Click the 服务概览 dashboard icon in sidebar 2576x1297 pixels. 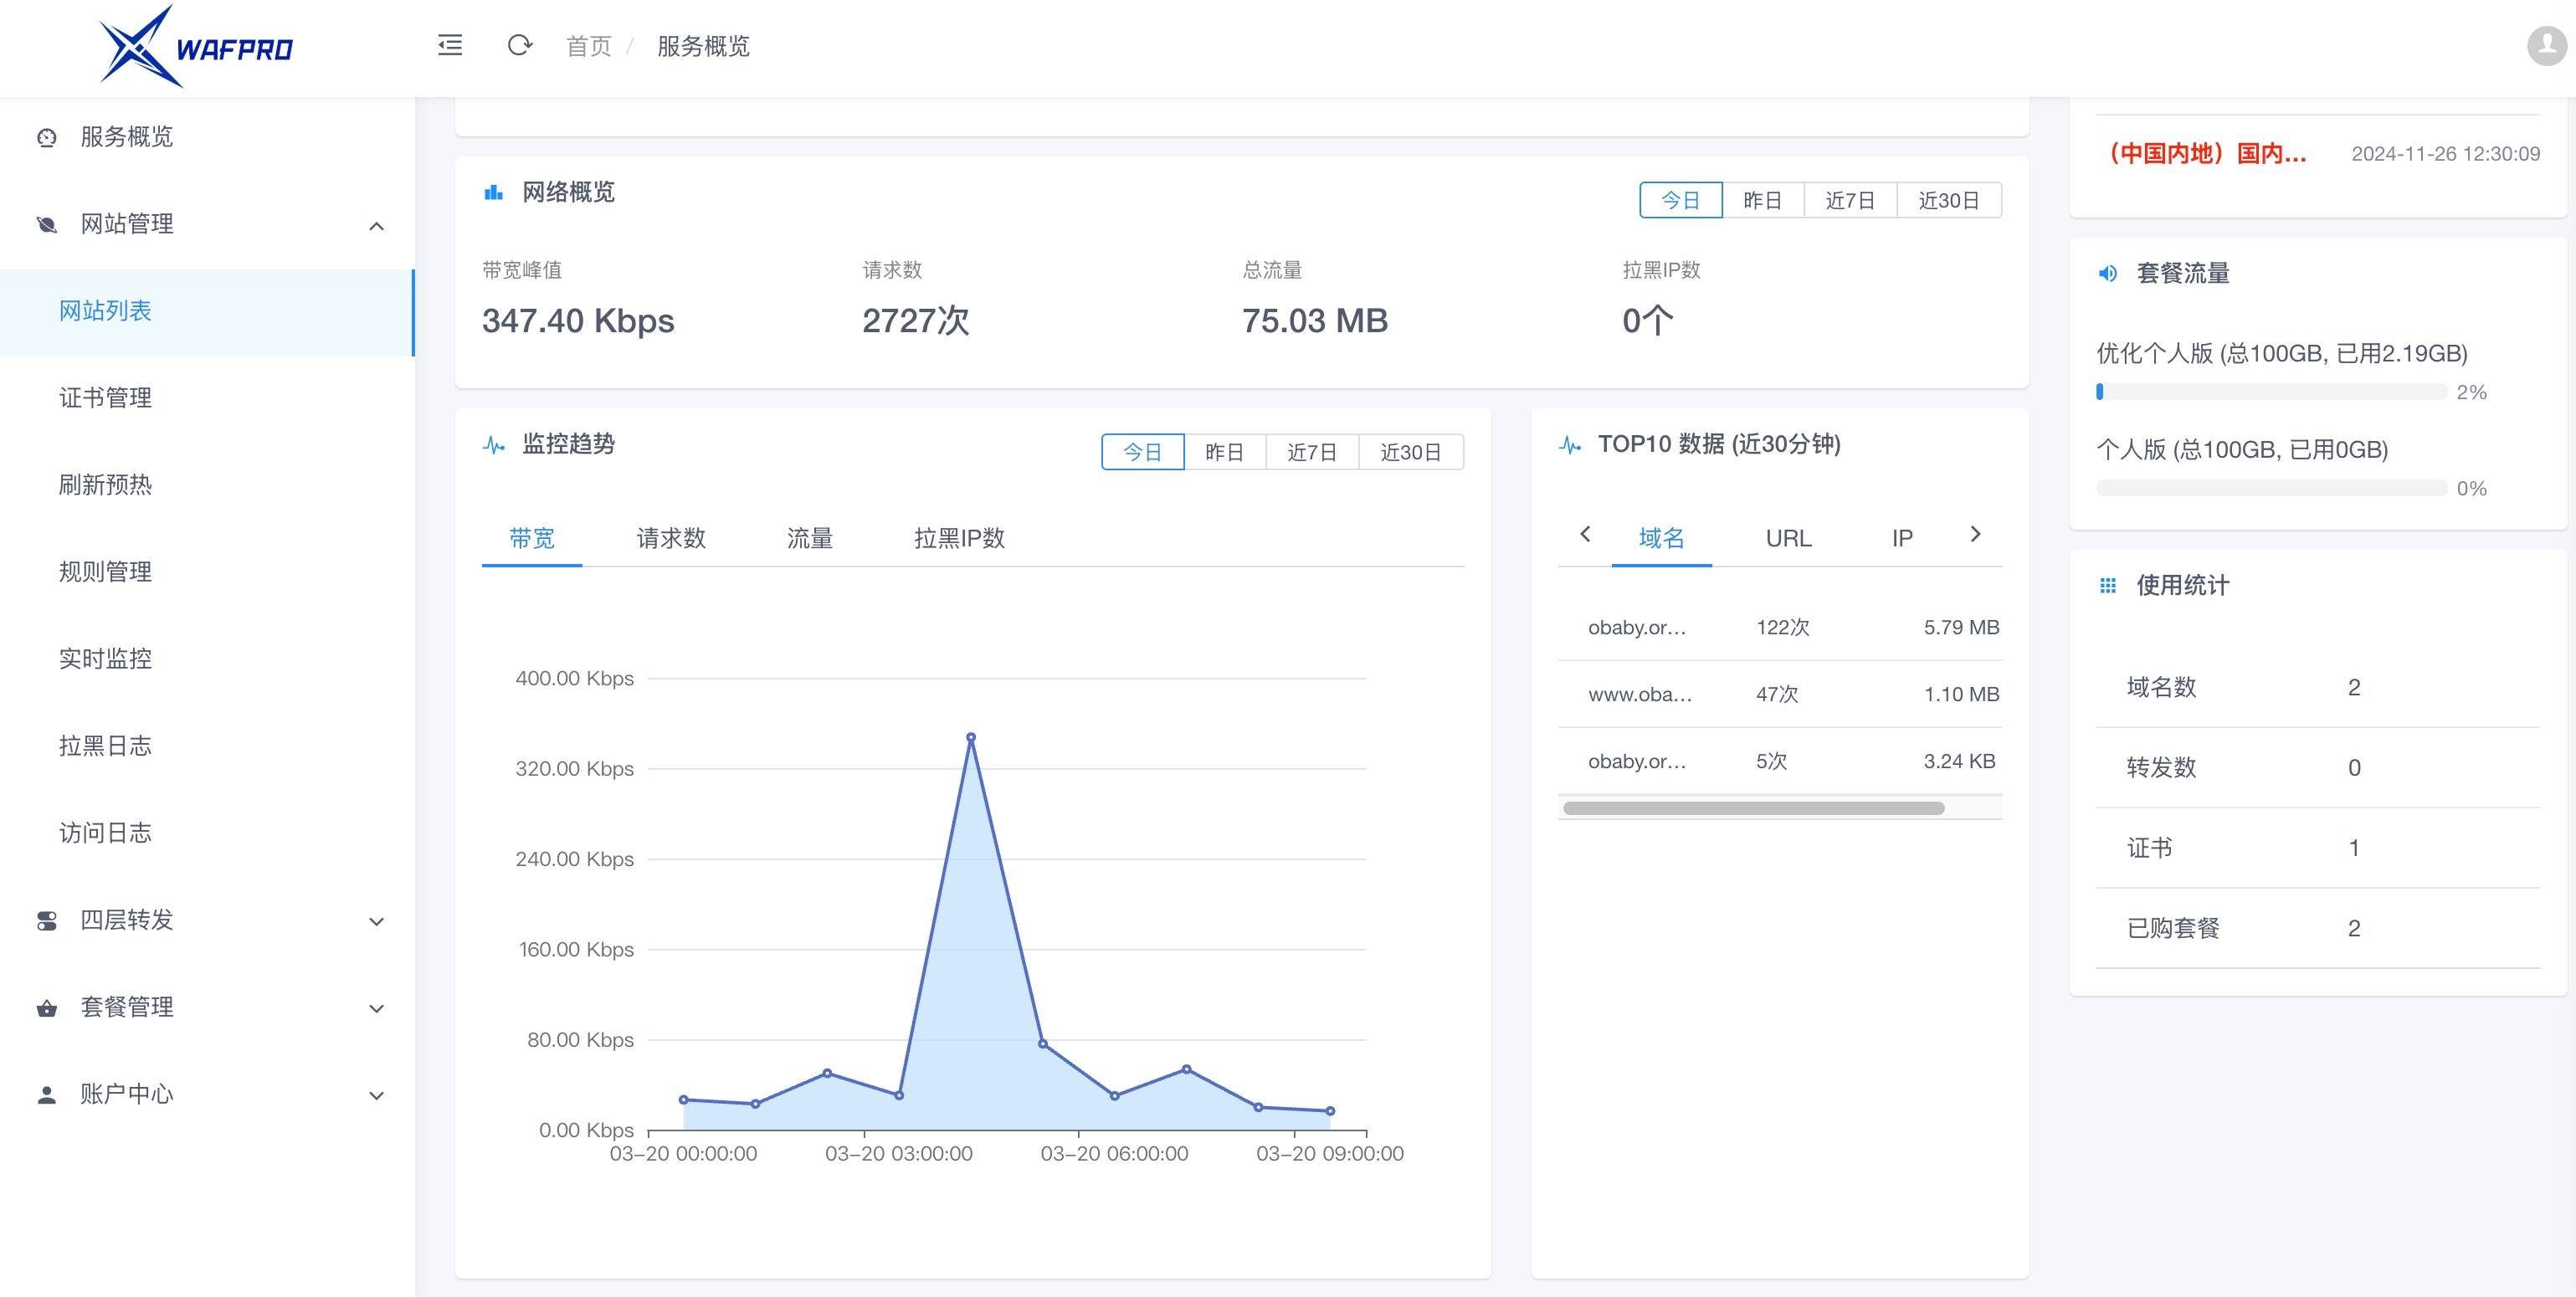pyautogui.click(x=47, y=138)
